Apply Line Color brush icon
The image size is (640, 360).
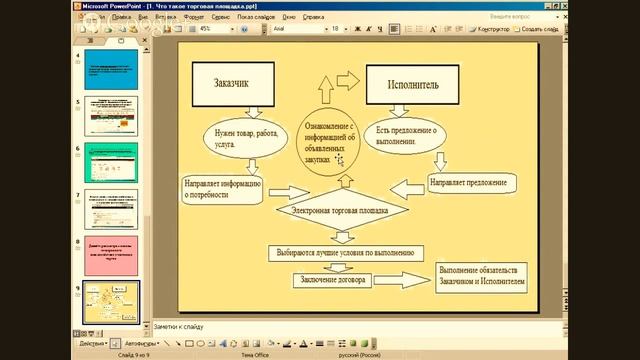[287, 344]
